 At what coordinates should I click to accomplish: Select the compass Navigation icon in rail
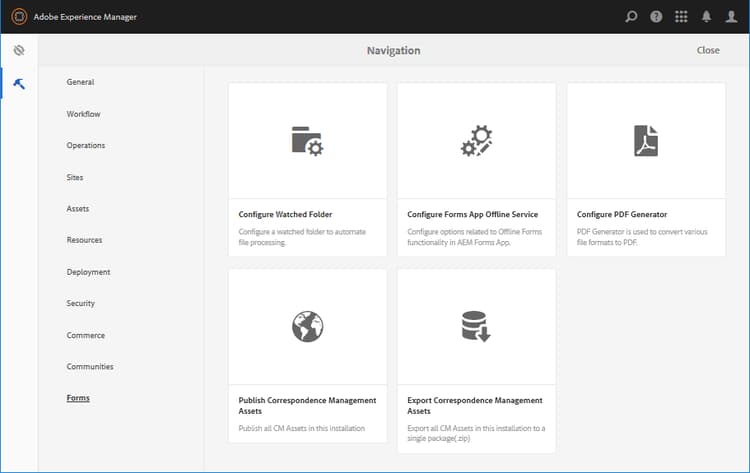(19, 50)
